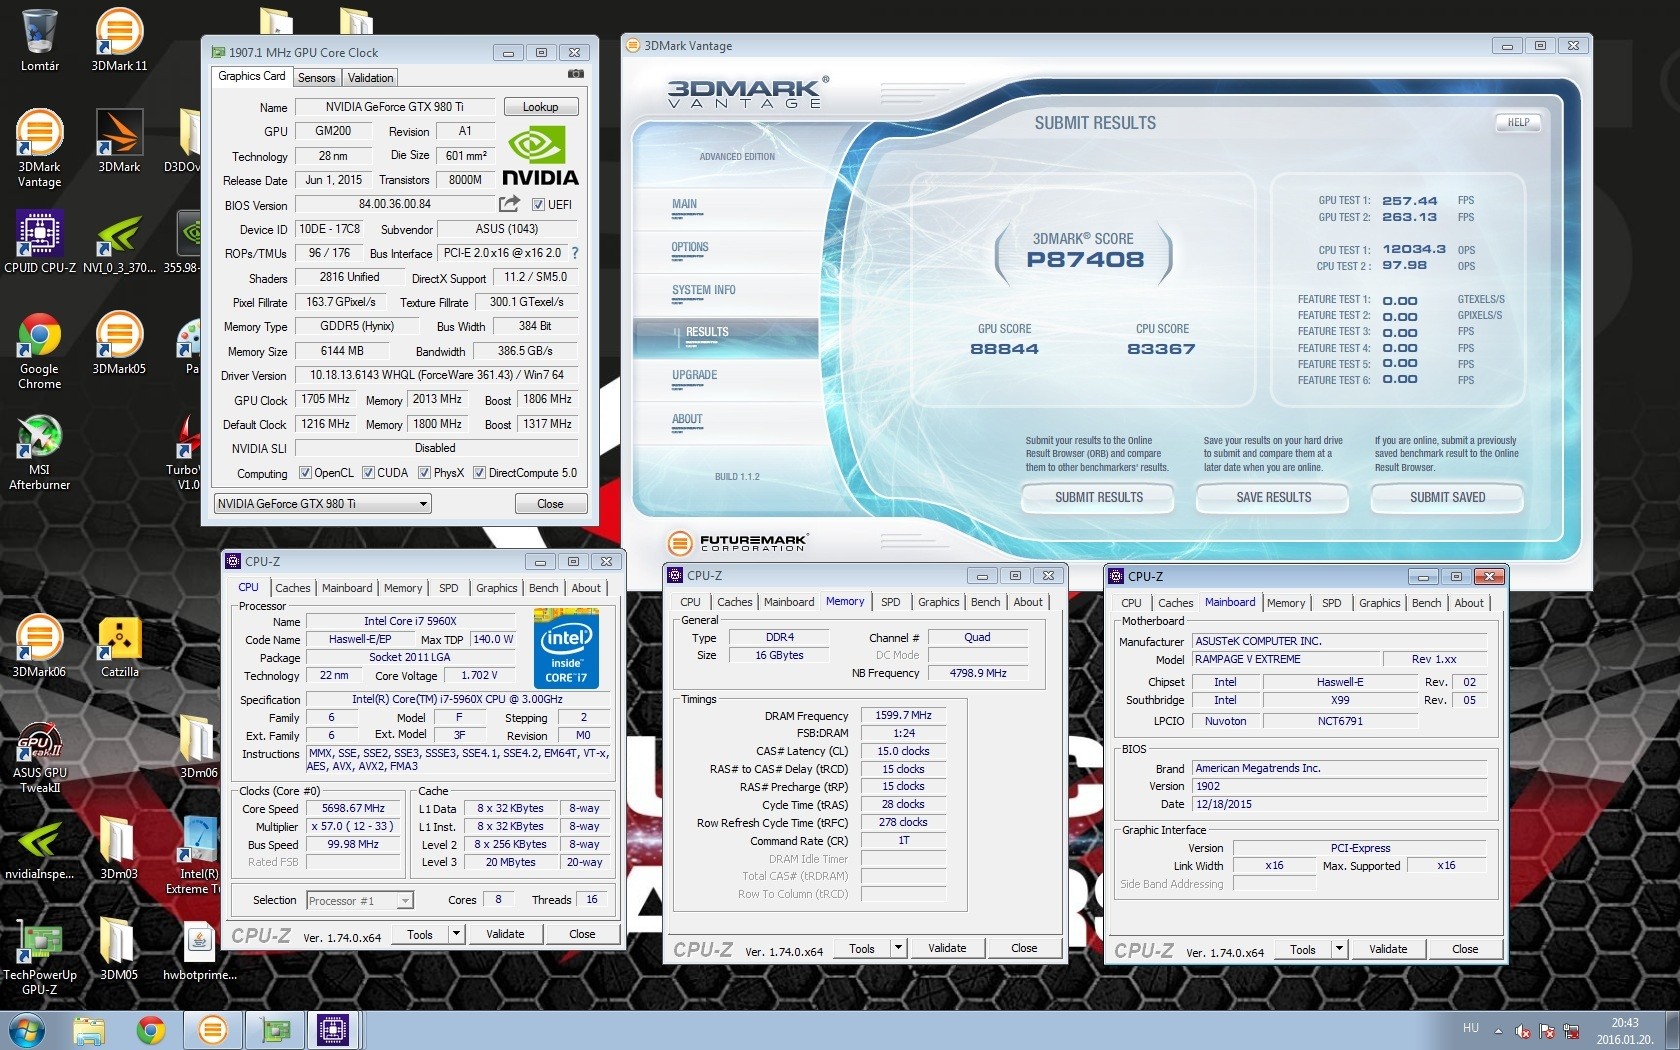Open the hwbotprime java file
The image size is (1680, 1050).
click(x=199, y=949)
